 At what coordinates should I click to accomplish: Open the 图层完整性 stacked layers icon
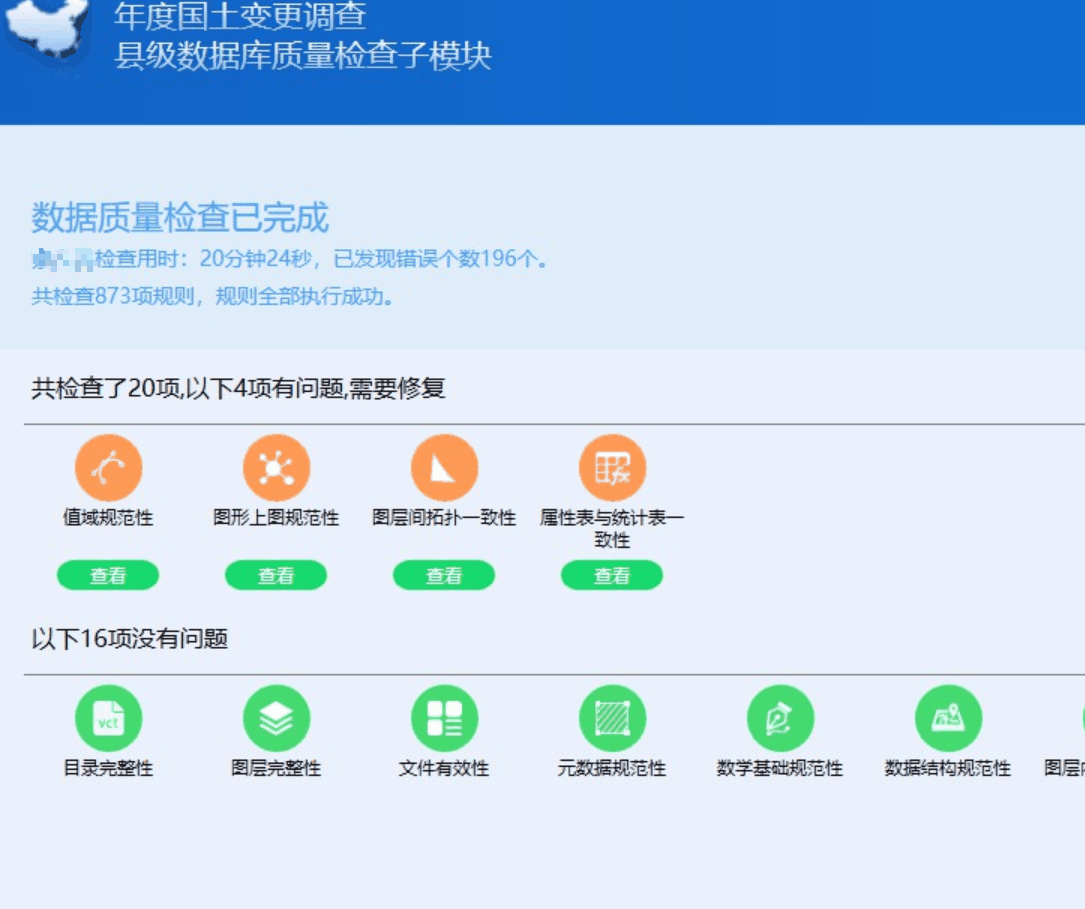coord(276,718)
